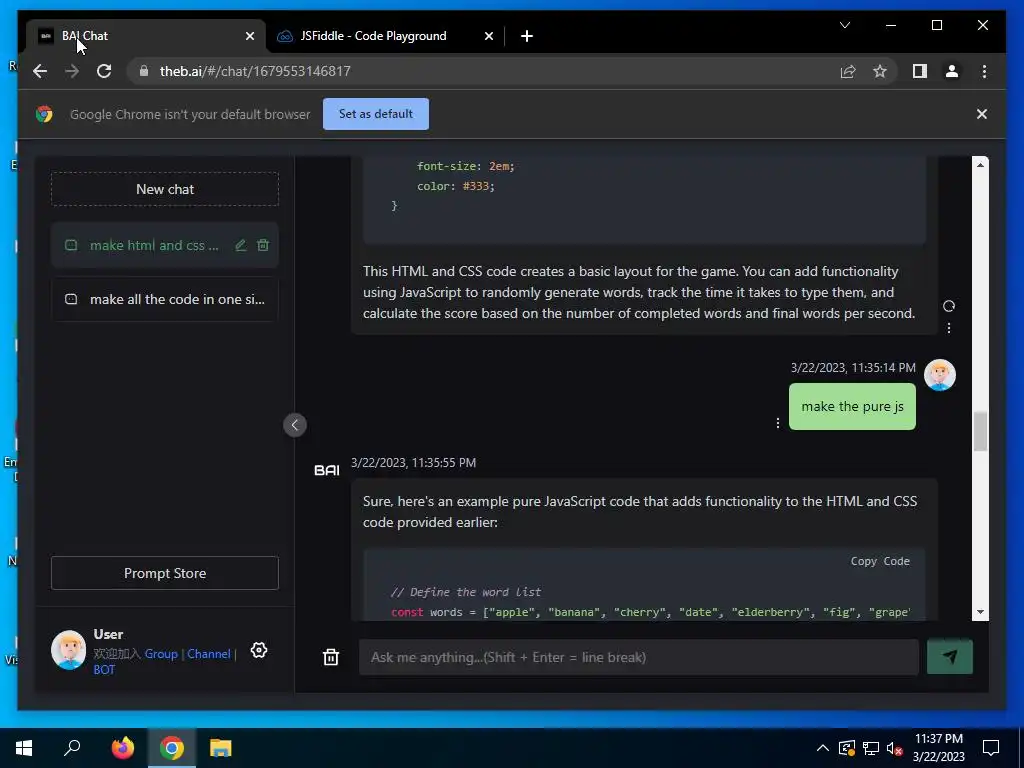
Task: Click the chat scrollbar up arrow
Action: click(980, 165)
